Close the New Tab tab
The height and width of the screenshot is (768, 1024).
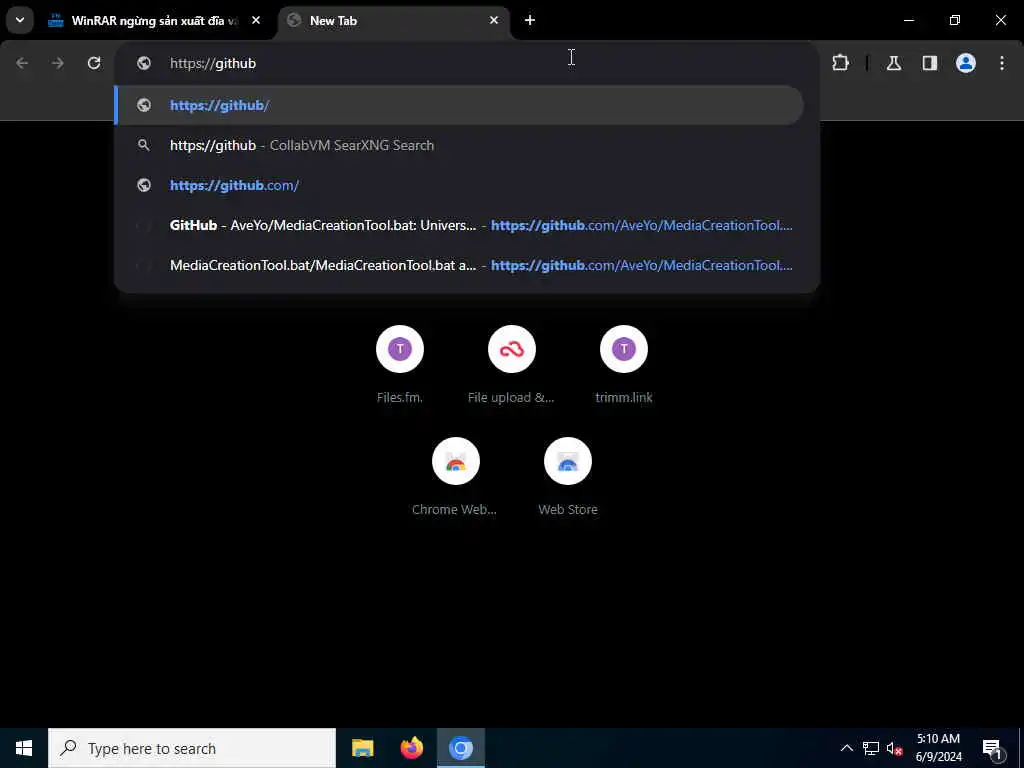(494, 20)
